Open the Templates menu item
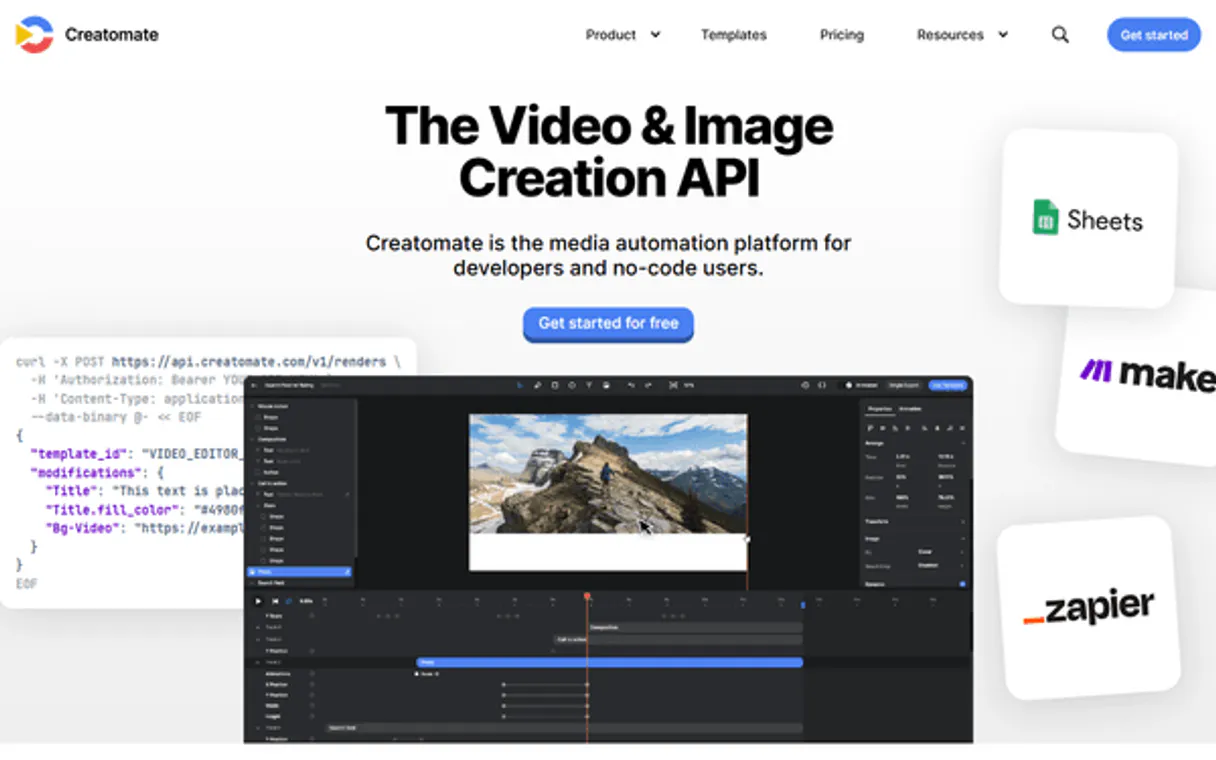1216x760 pixels. point(733,35)
